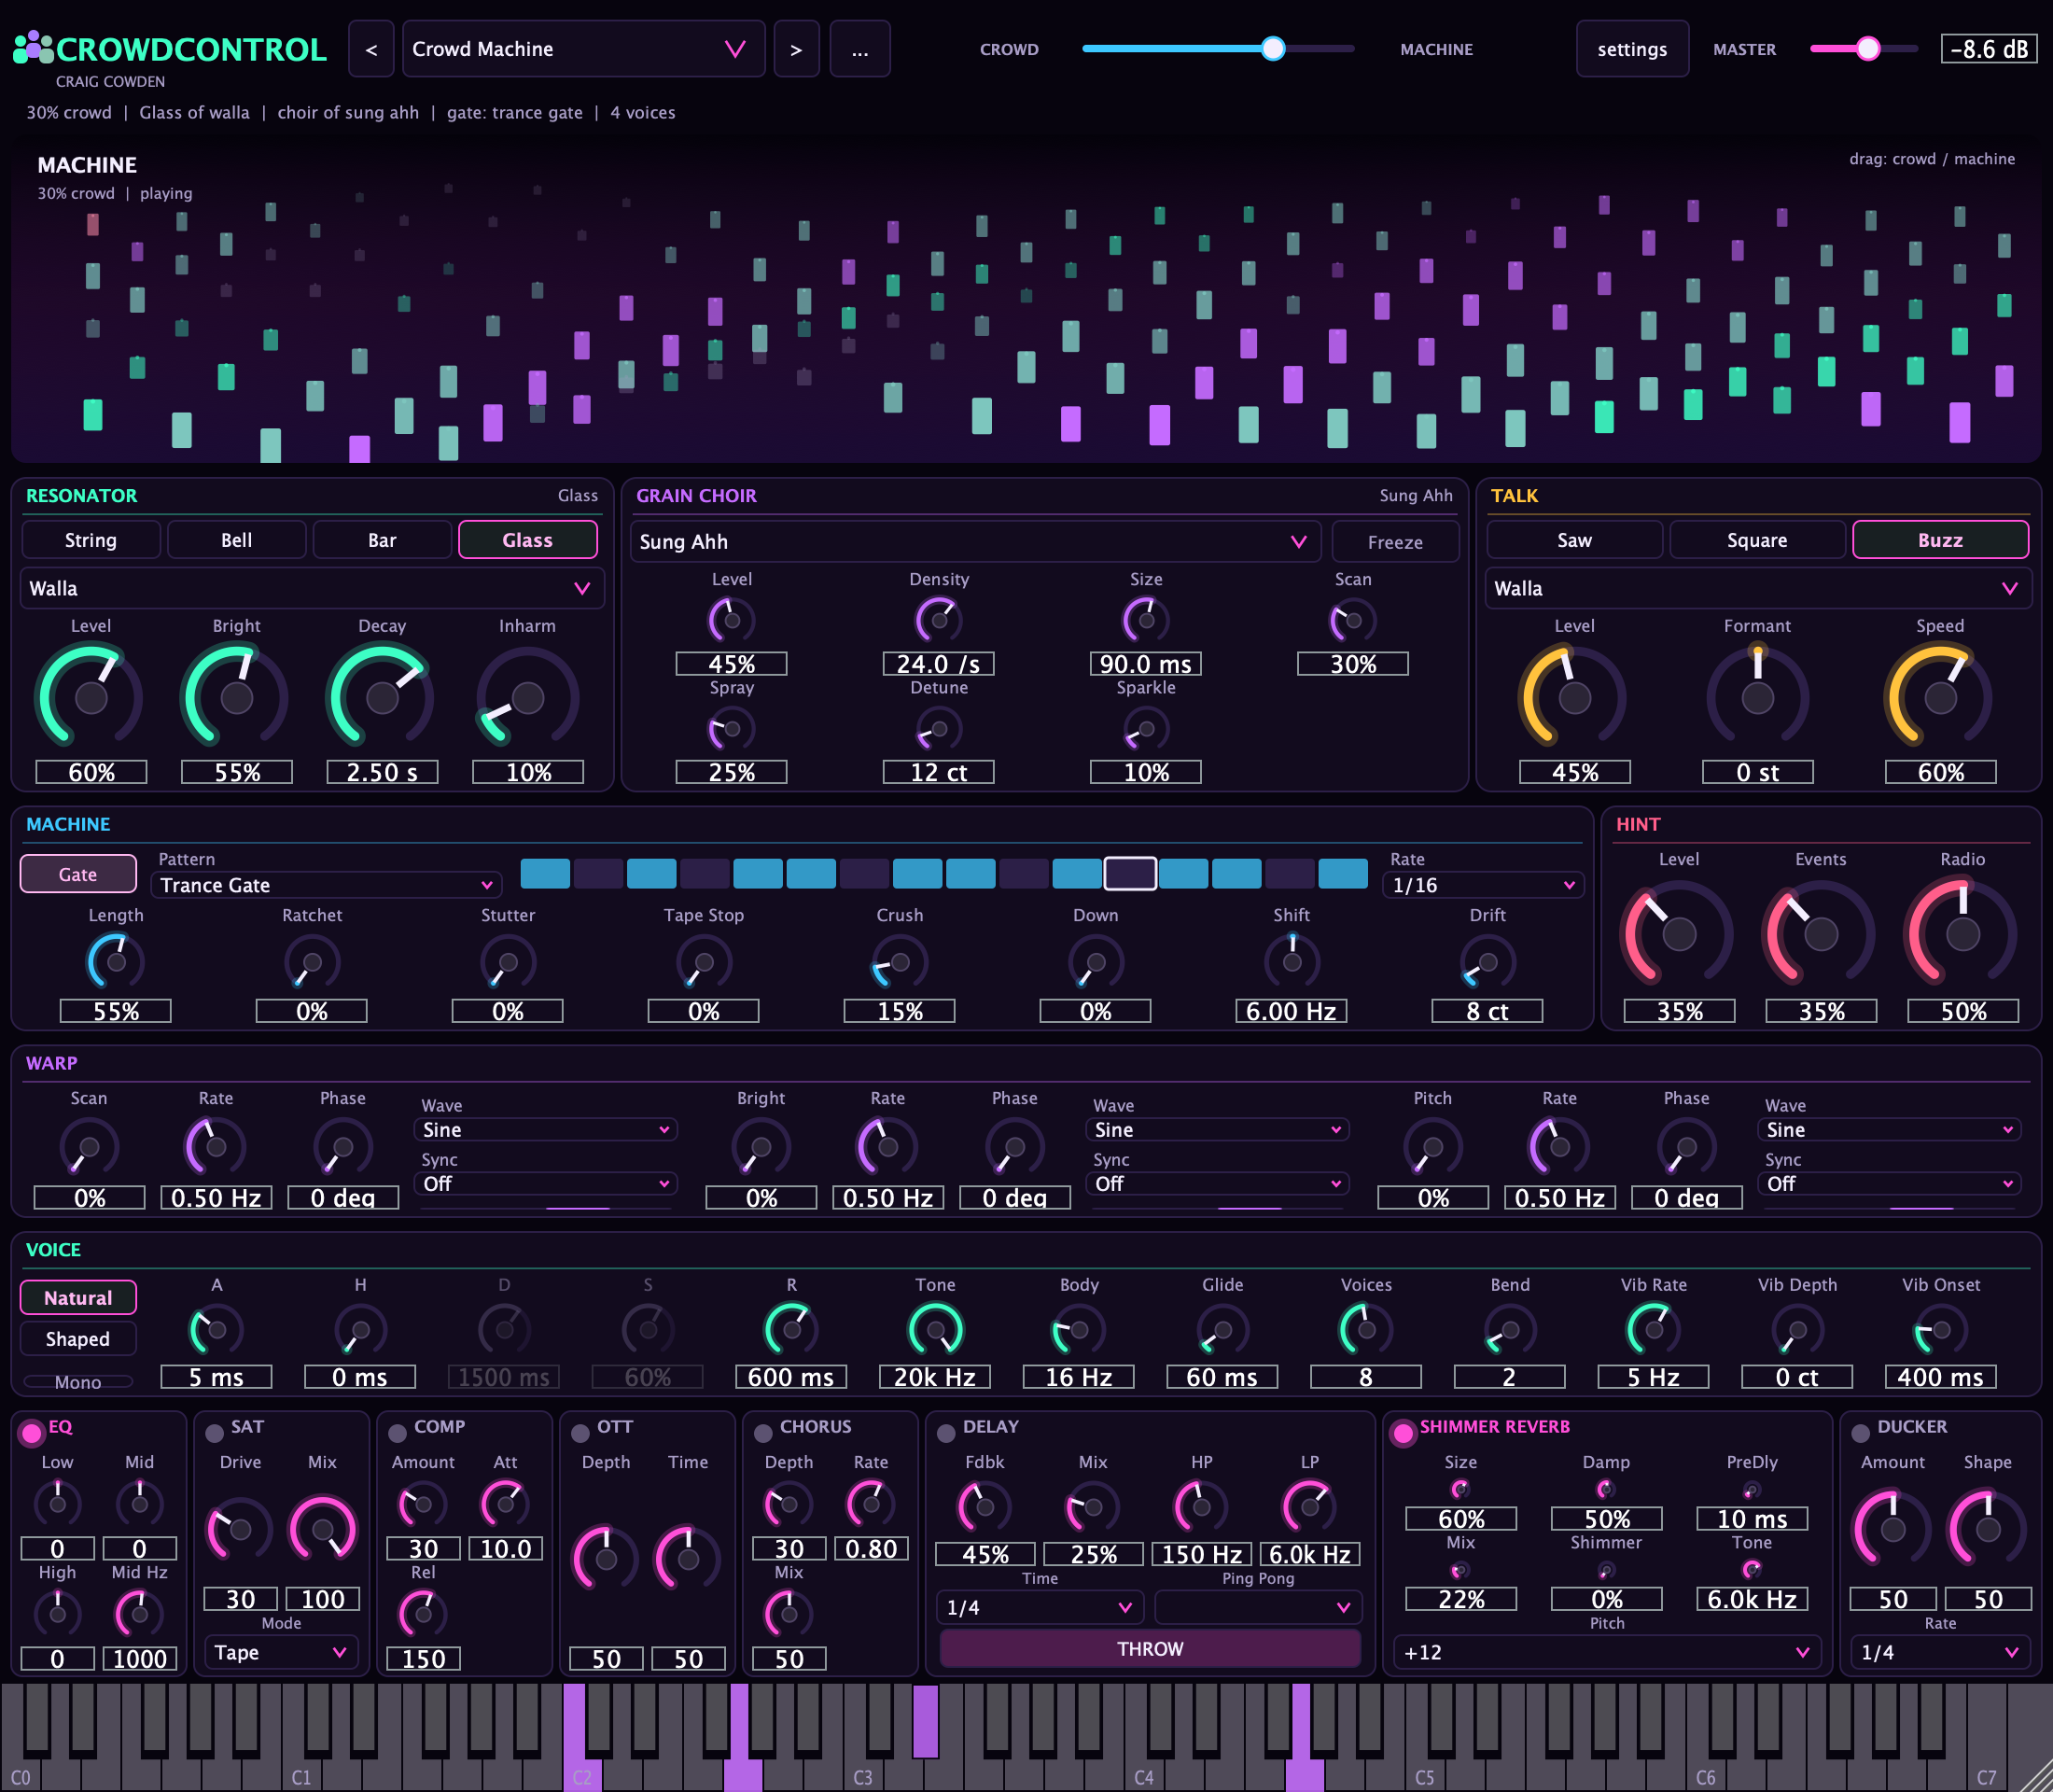Click the Talk Speed 60% knob
Screen dimensions: 2053x1792
coord(1940,697)
